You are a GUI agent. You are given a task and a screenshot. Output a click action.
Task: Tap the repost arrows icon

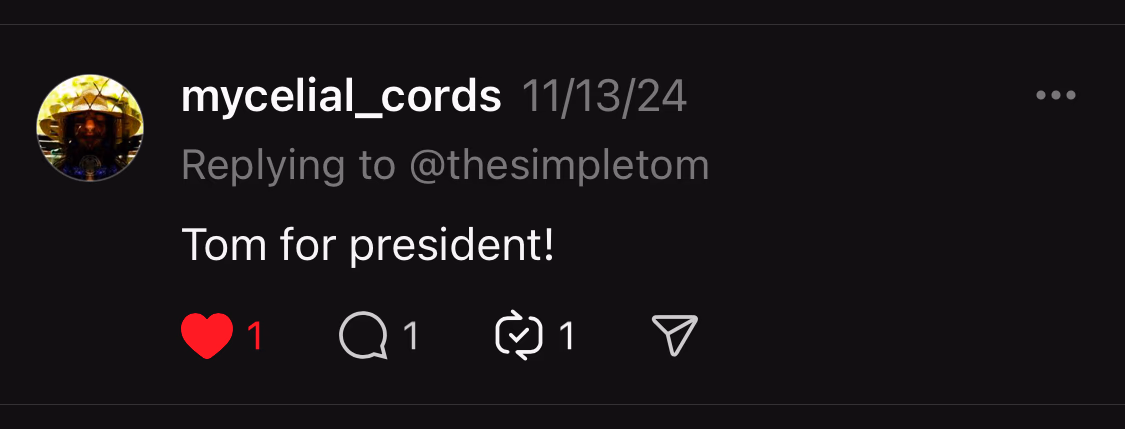(x=519, y=335)
